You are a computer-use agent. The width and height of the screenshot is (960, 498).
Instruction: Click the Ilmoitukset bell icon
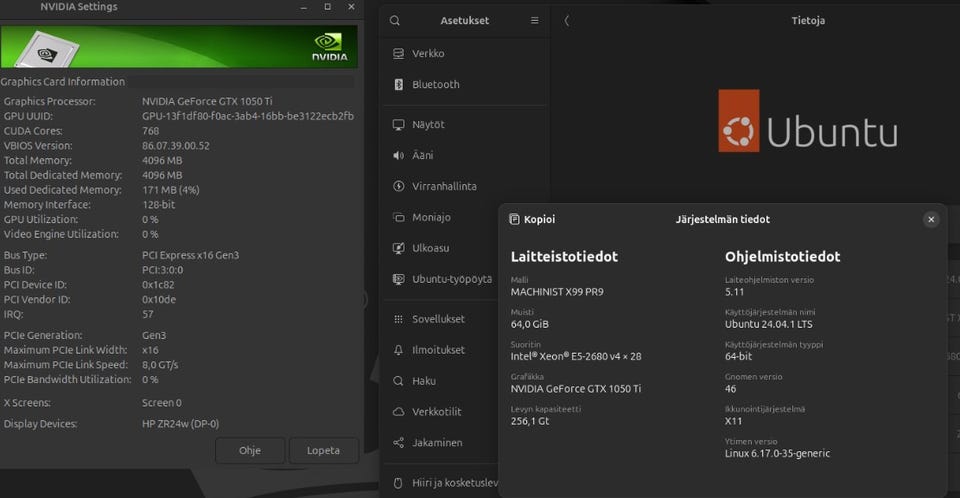(399, 350)
